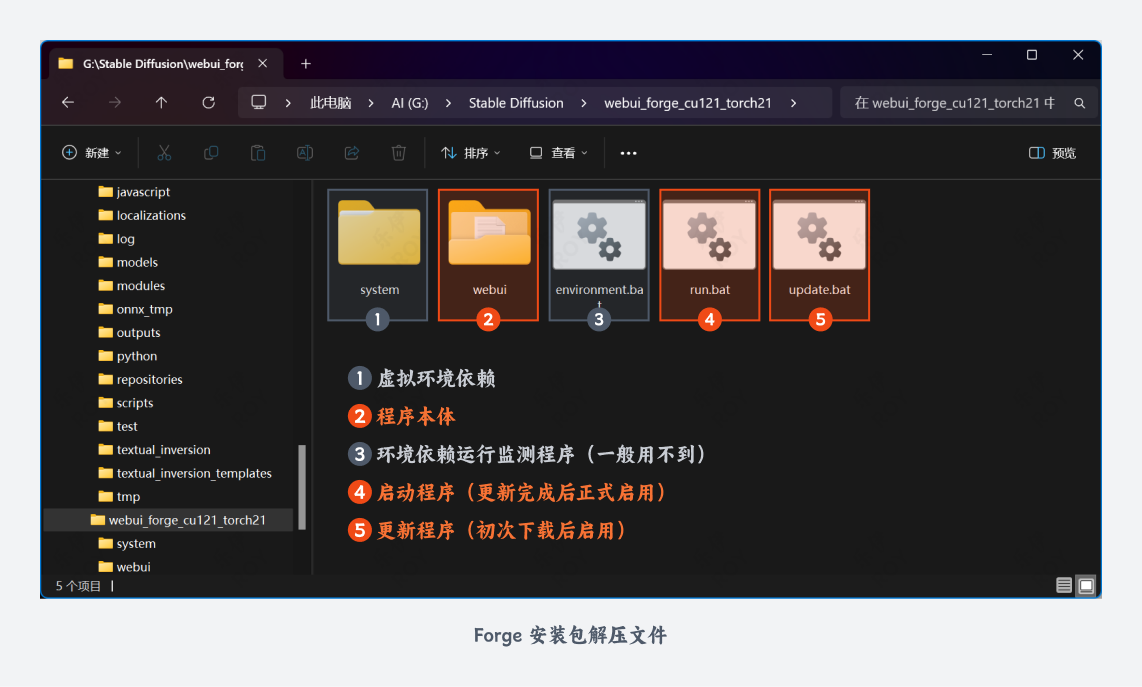
Task: Open the 查看 (View) dropdown
Action: 557,152
